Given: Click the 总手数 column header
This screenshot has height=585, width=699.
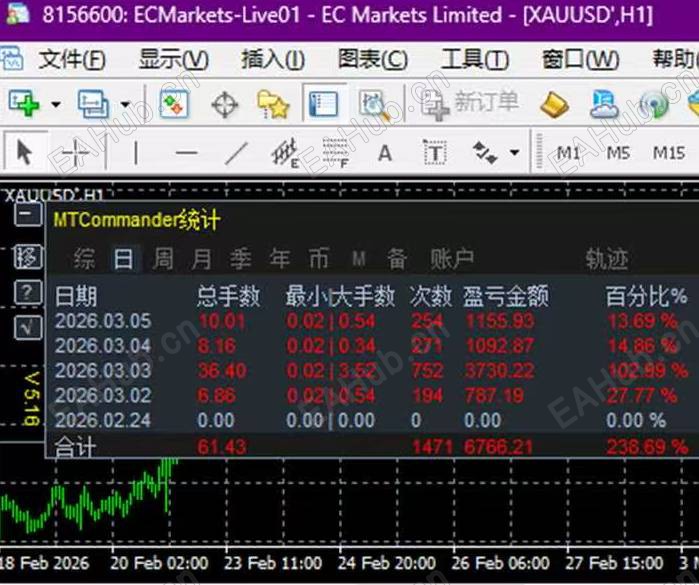Looking at the screenshot, I should tap(229, 296).
